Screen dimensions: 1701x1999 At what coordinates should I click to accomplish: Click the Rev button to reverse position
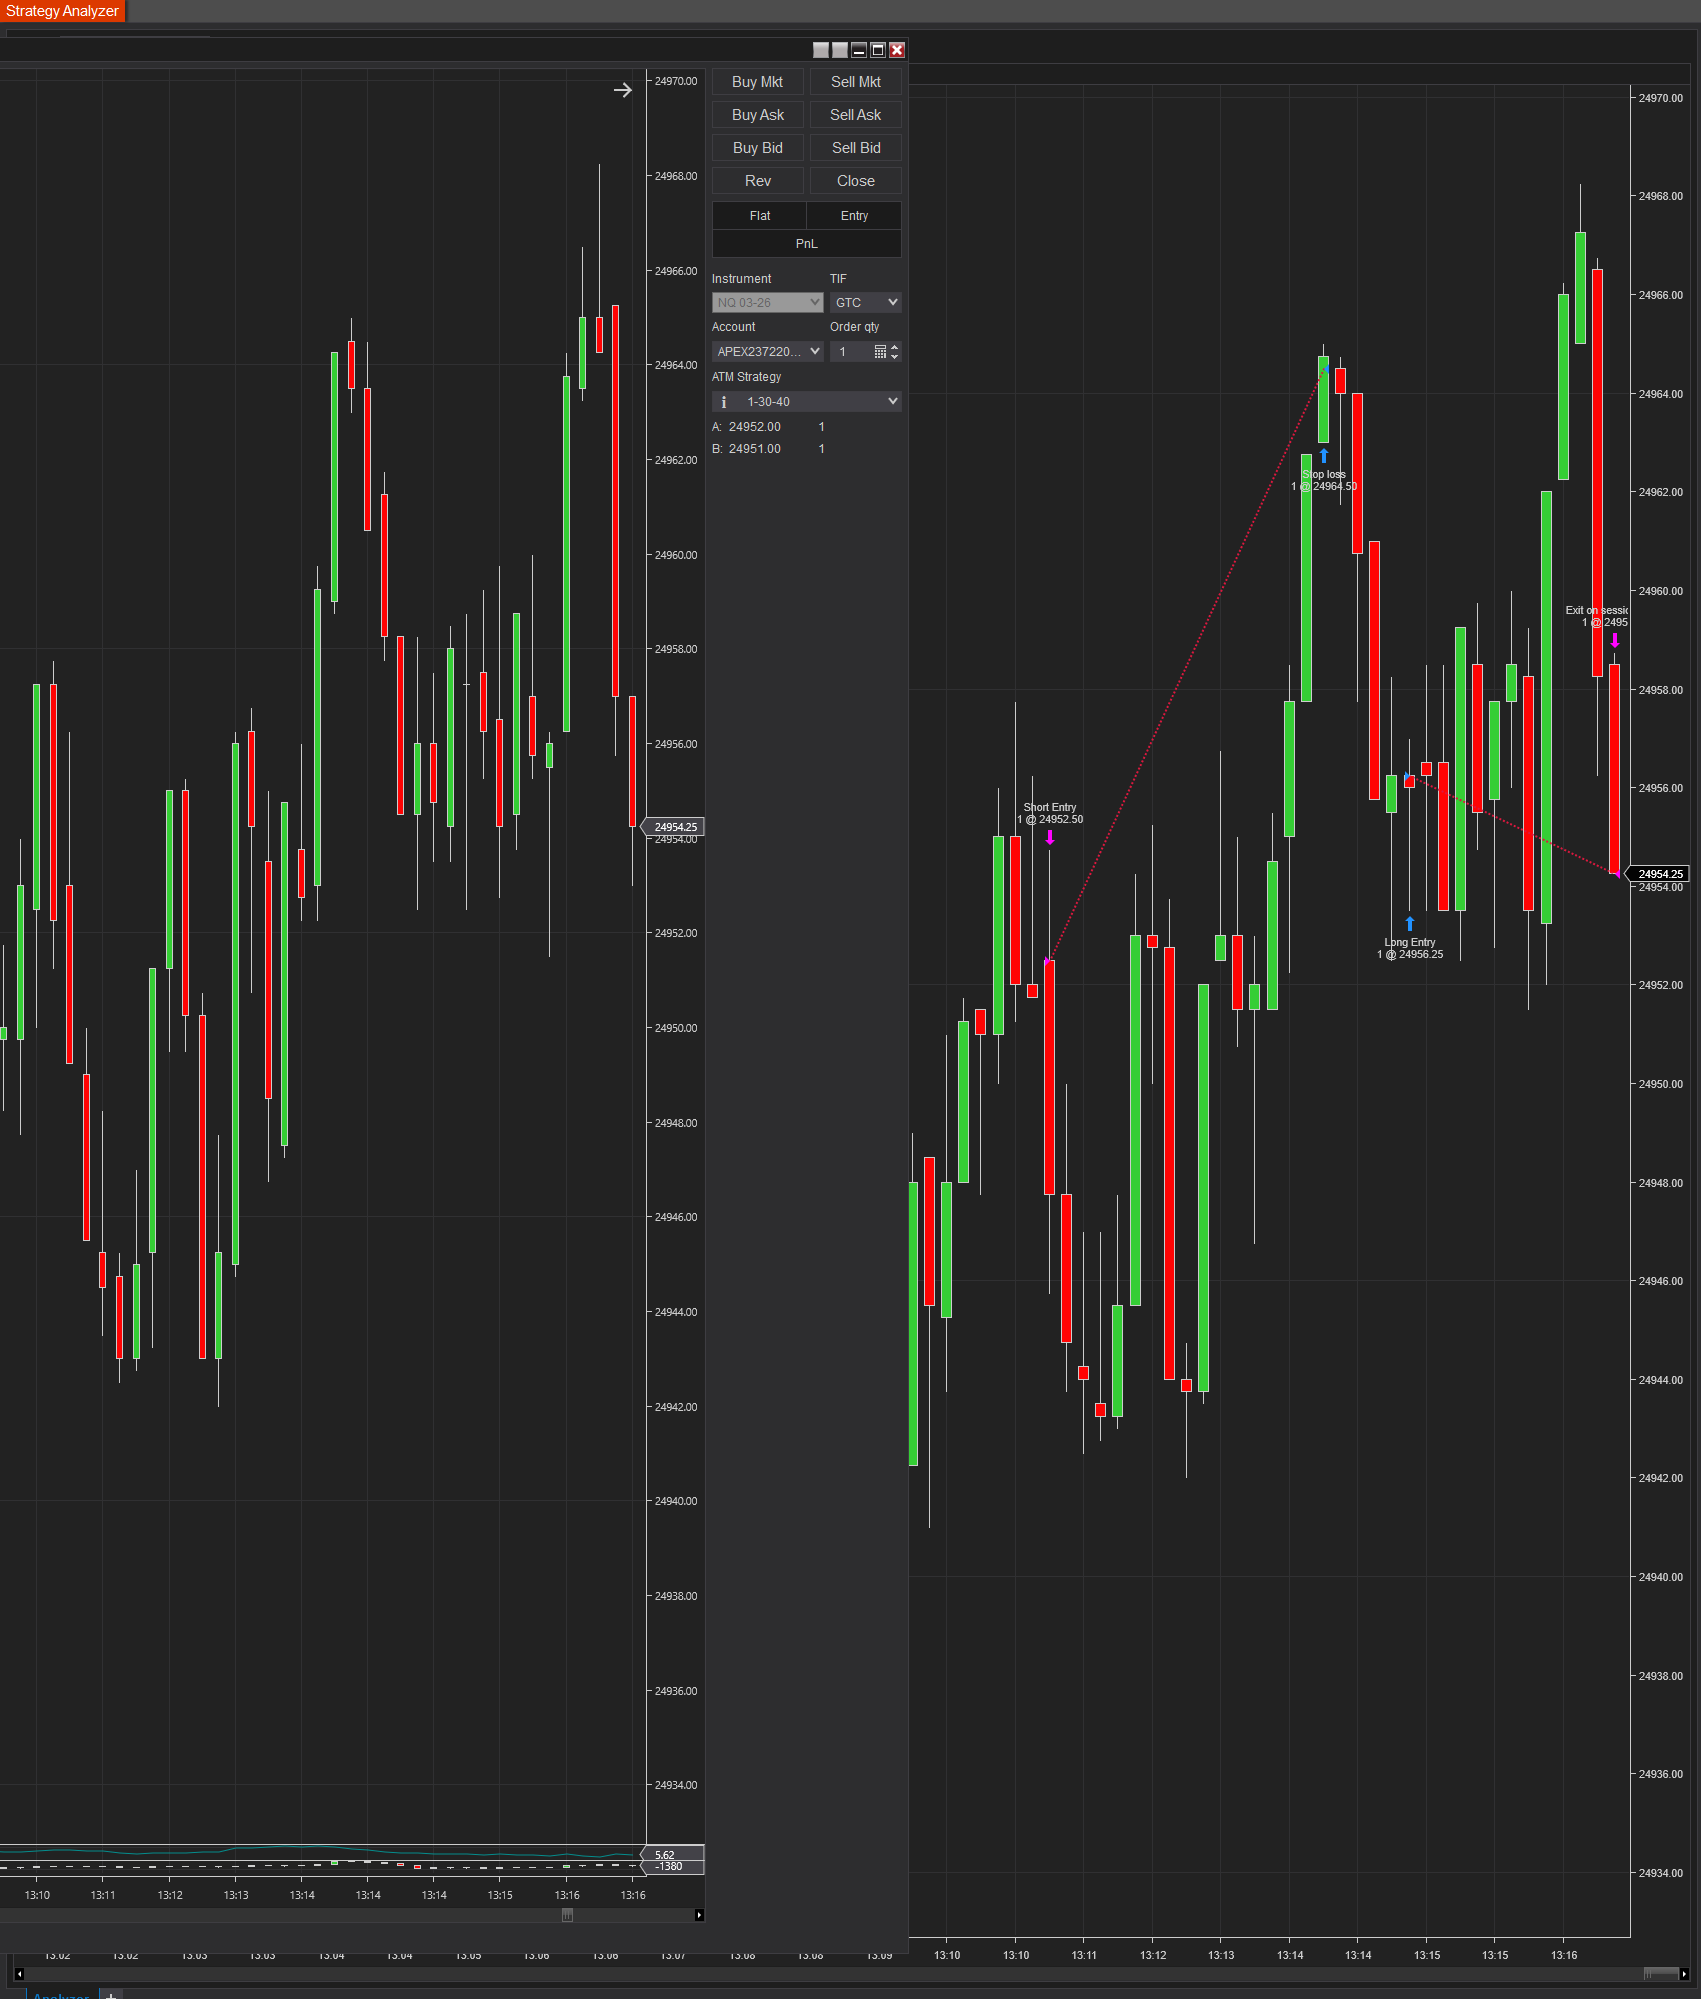(757, 181)
